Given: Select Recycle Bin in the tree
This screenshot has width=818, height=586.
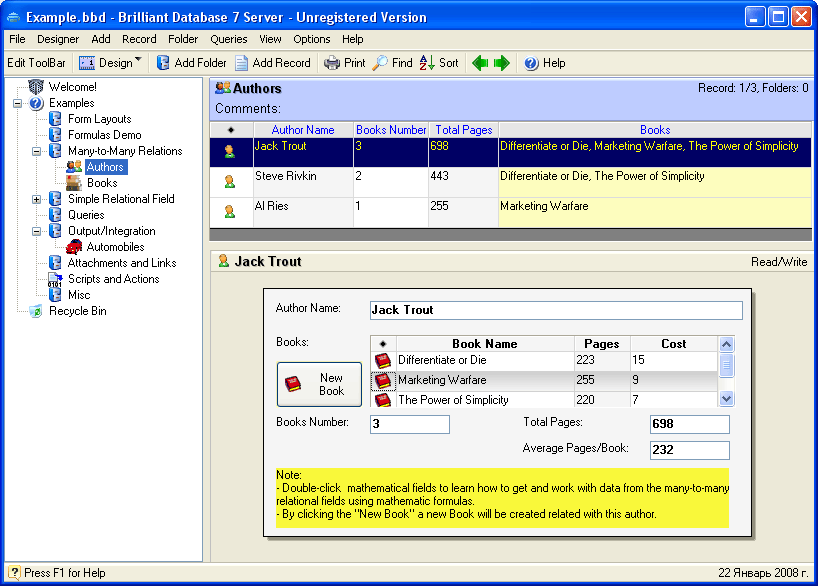Looking at the screenshot, I should 77,311.
